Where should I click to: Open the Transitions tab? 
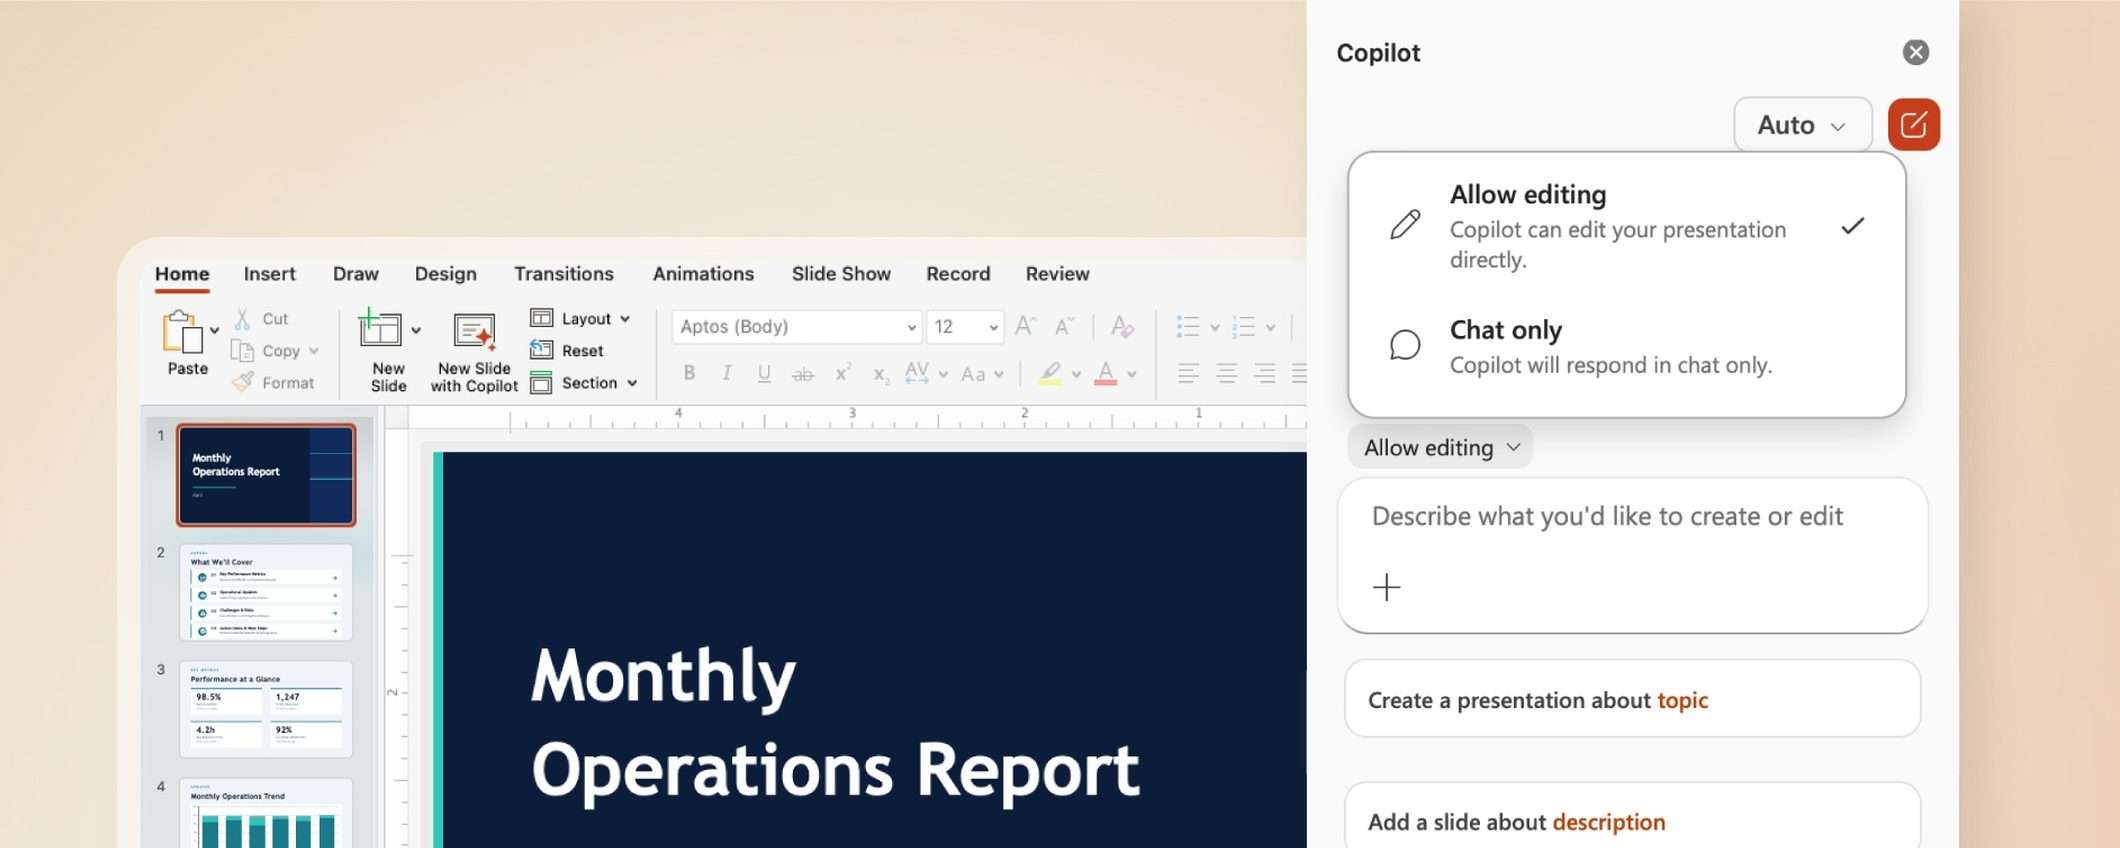pyautogui.click(x=563, y=274)
